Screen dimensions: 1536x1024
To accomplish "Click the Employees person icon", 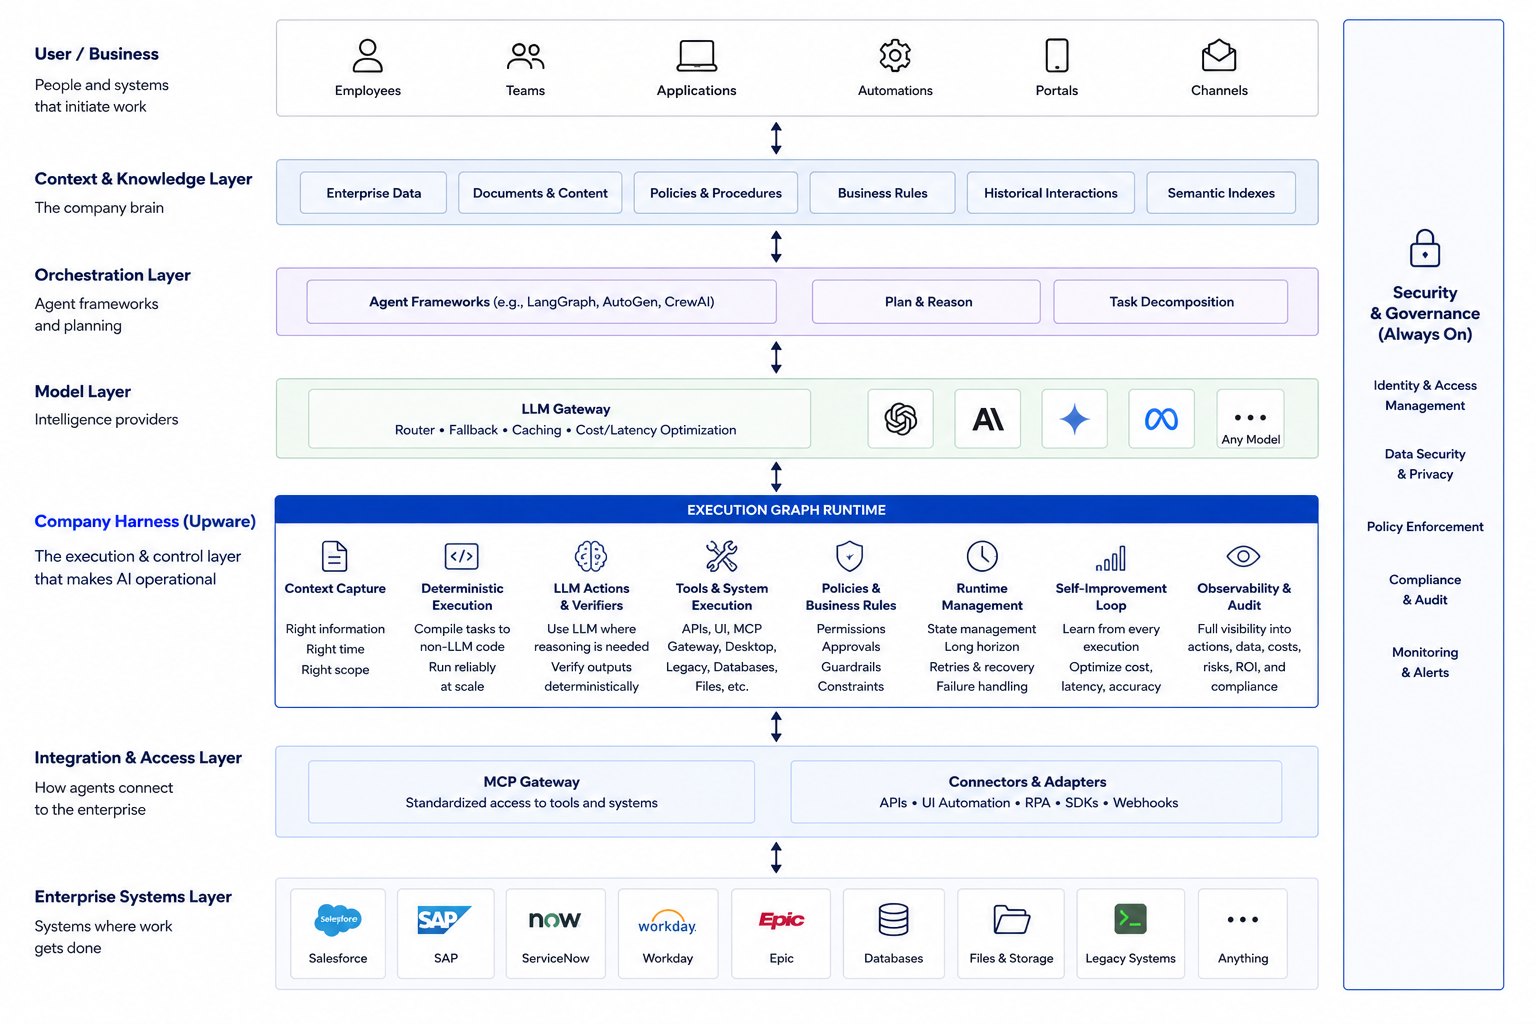I will click(x=368, y=56).
